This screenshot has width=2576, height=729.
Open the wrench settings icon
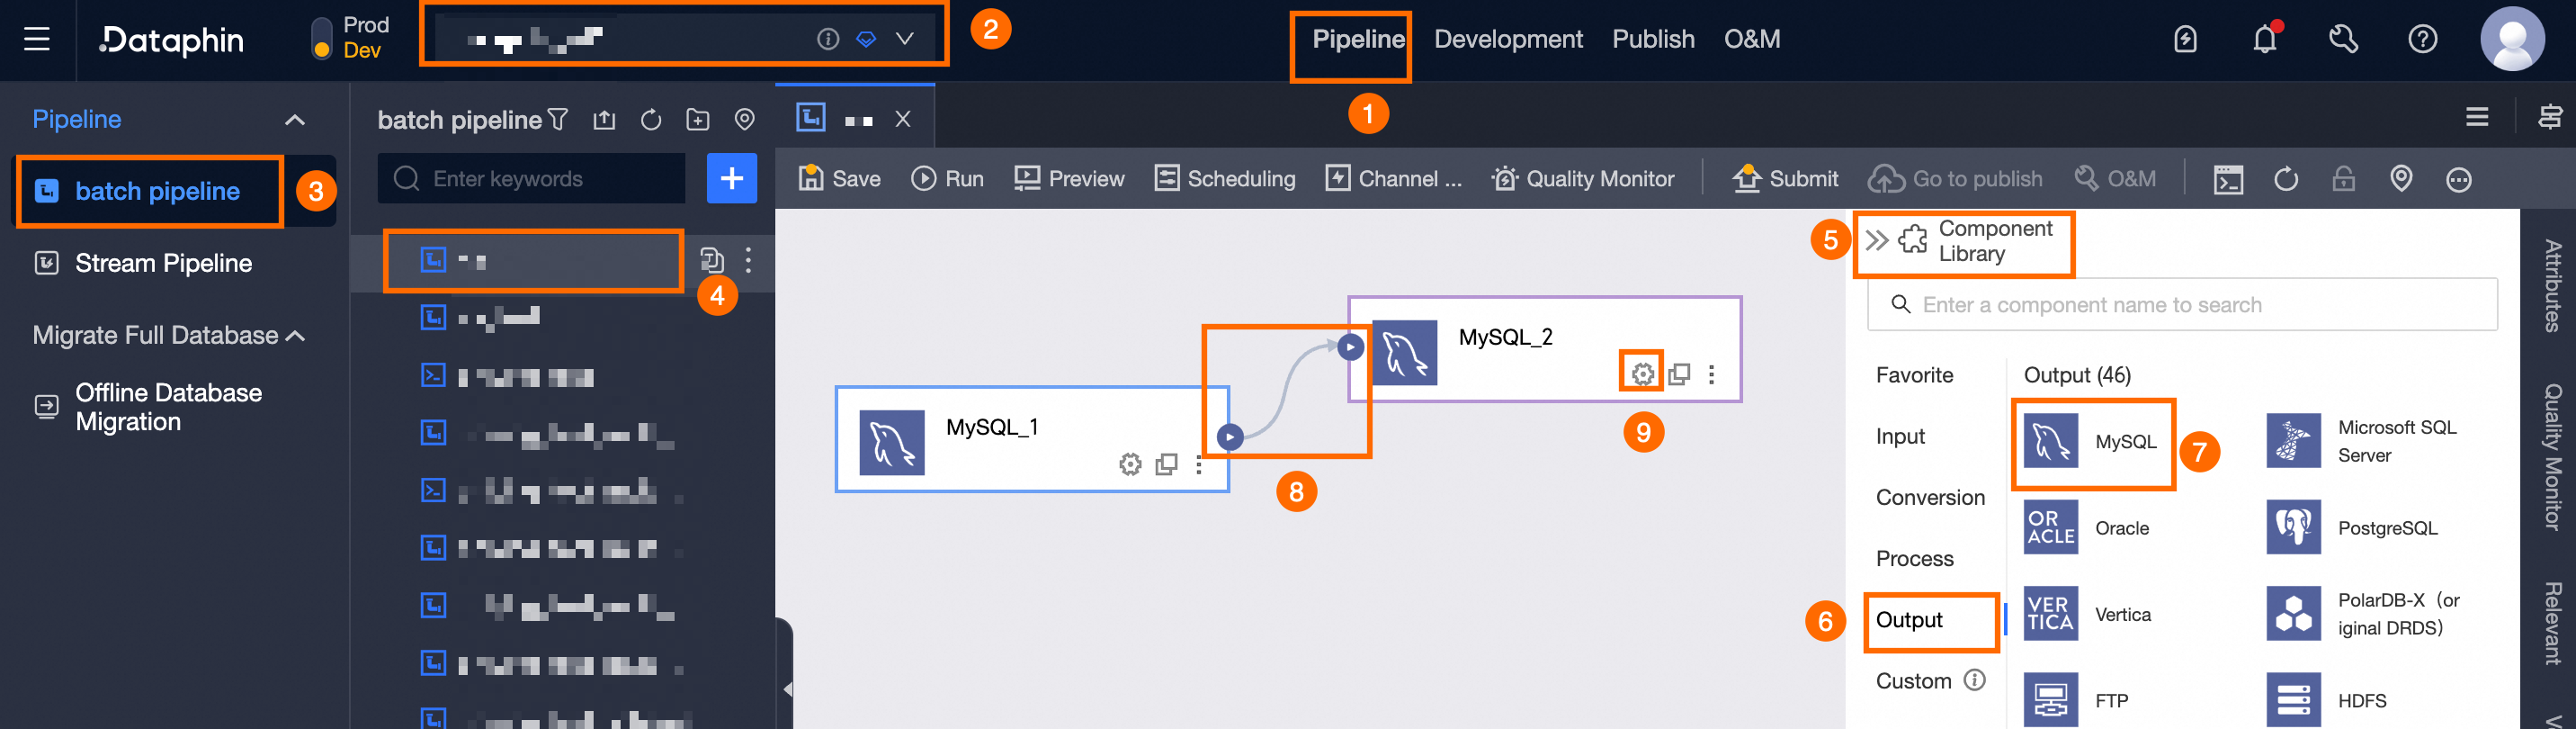click(2343, 39)
